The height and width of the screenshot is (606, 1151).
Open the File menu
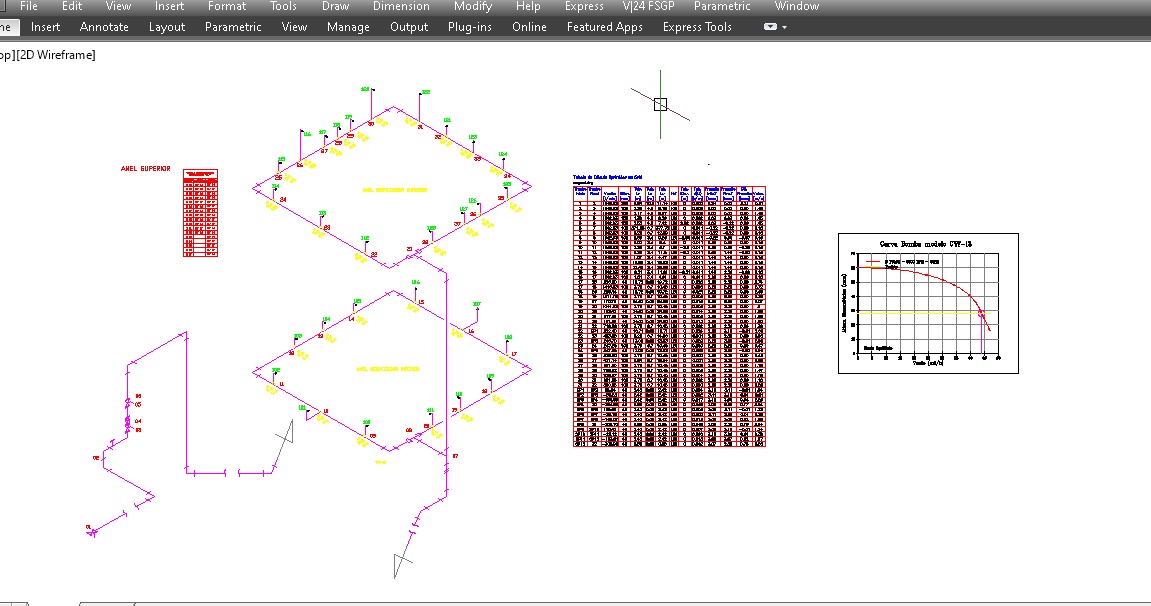[29, 6]
